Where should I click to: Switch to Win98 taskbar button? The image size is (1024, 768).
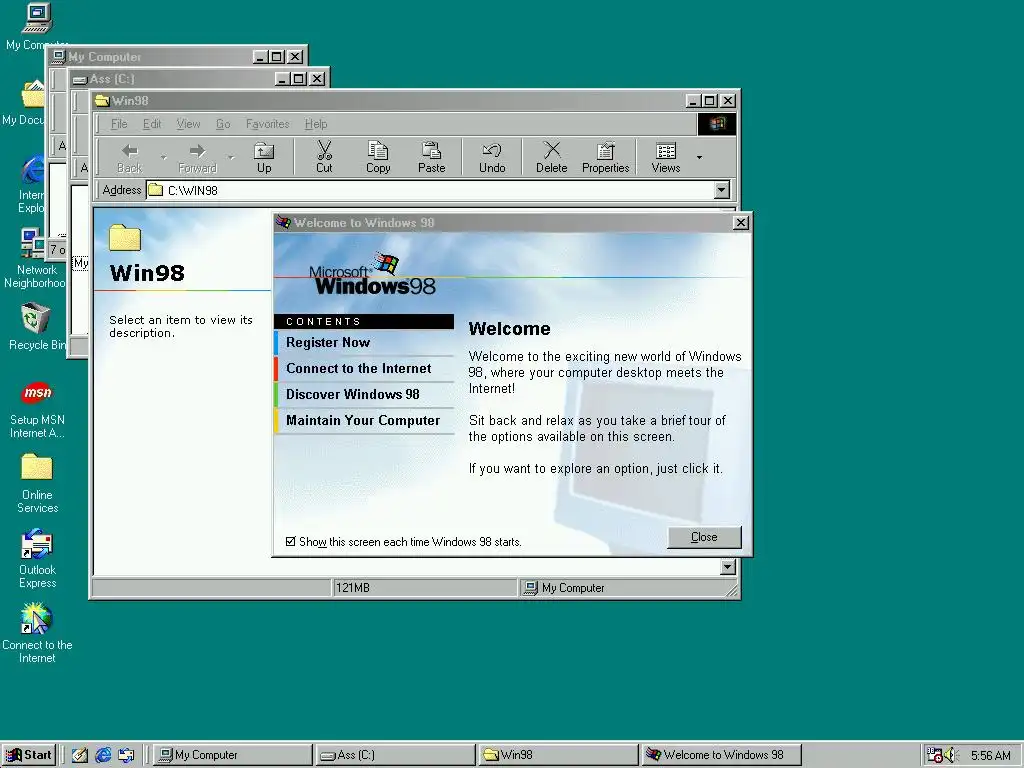558,755
